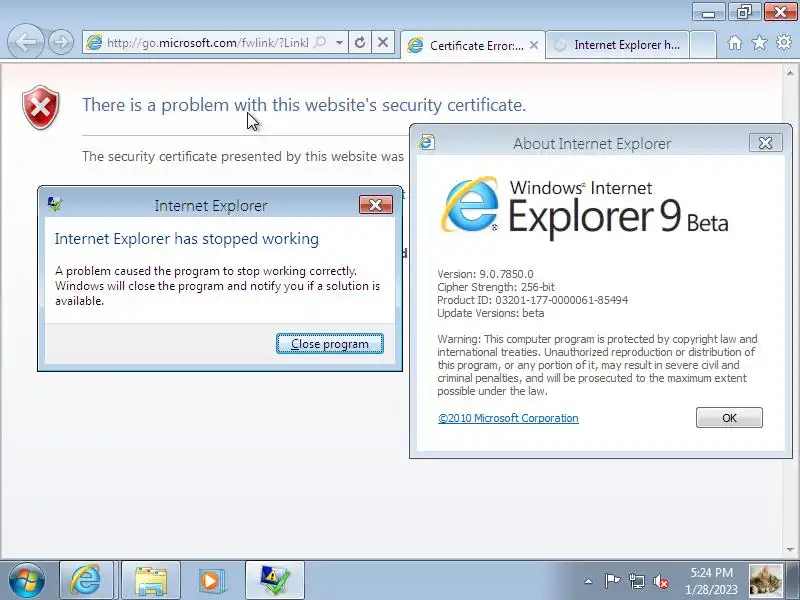Open the ©2010 Microsoft Corporation link
The image size is (800, 600).
(508, 418)
